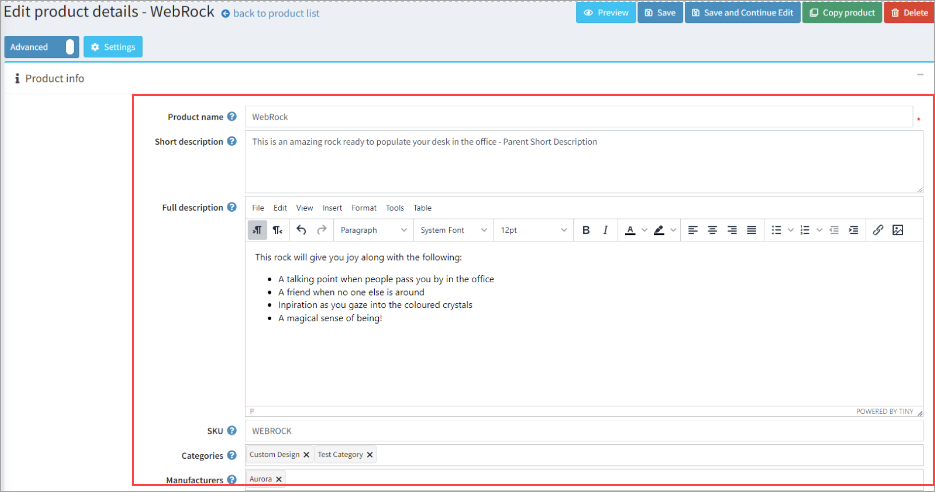Image resolution: width=935 pixels, height=492 pixels.
Task: Insert or edit a link
Action: pos(878,230)
